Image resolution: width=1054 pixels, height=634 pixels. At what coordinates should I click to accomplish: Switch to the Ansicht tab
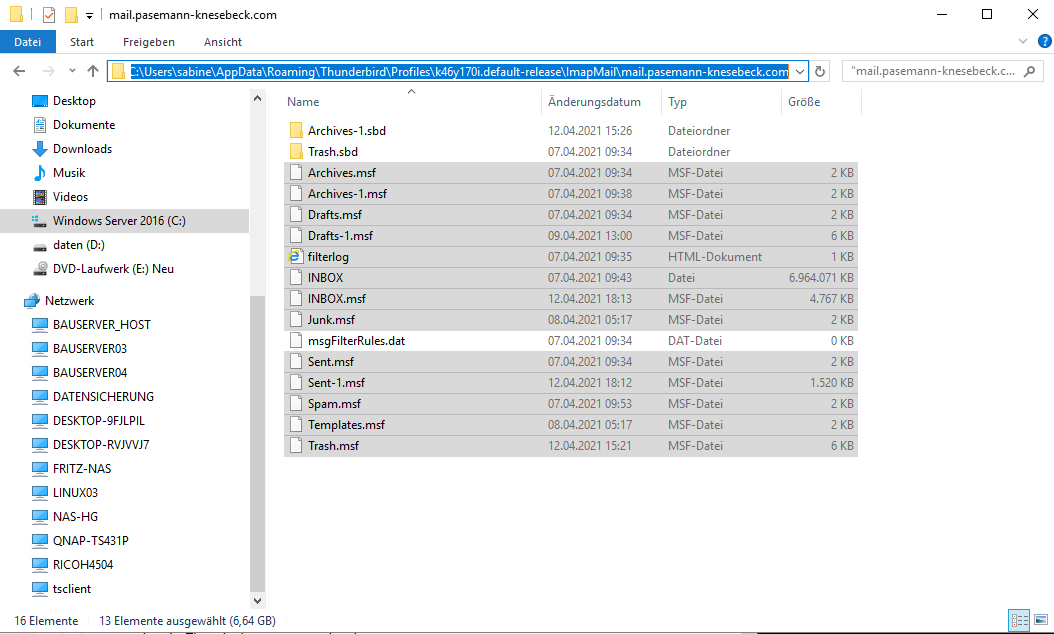(x=222, y=42)
